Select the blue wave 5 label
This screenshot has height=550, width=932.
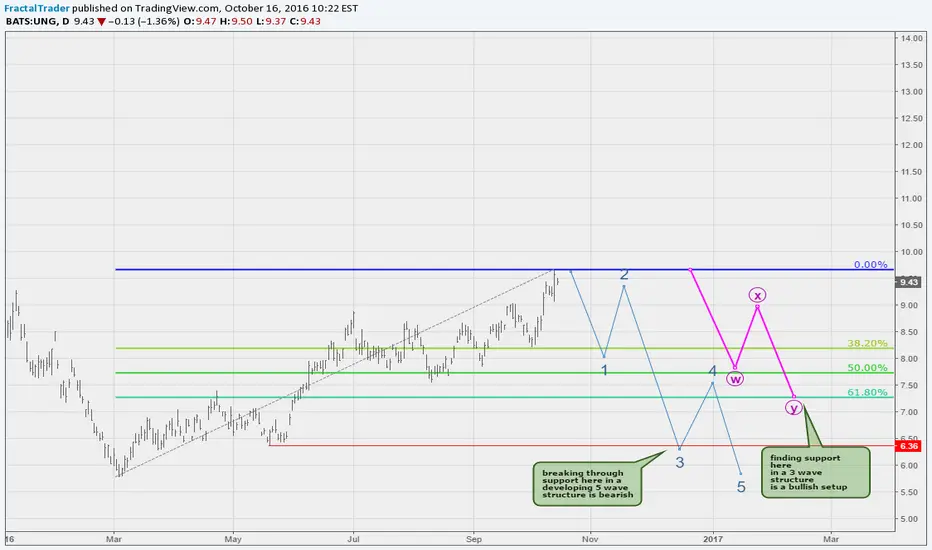click(x=741, y=487)
